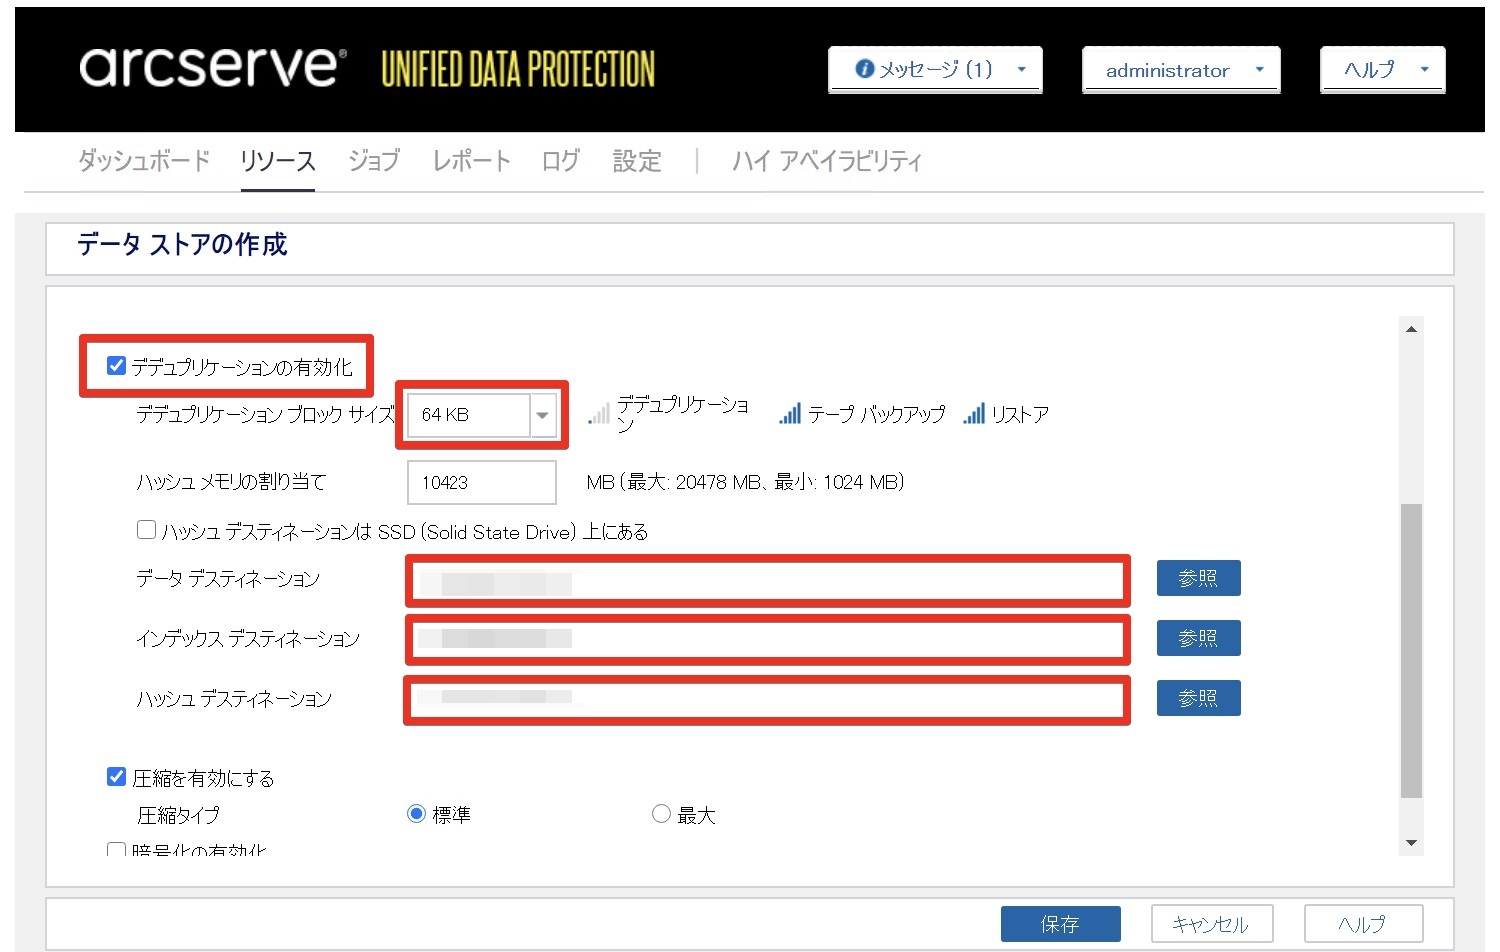Go to the 設定 tab
This screenshot has height=952, width=1500.
point(637,161)
